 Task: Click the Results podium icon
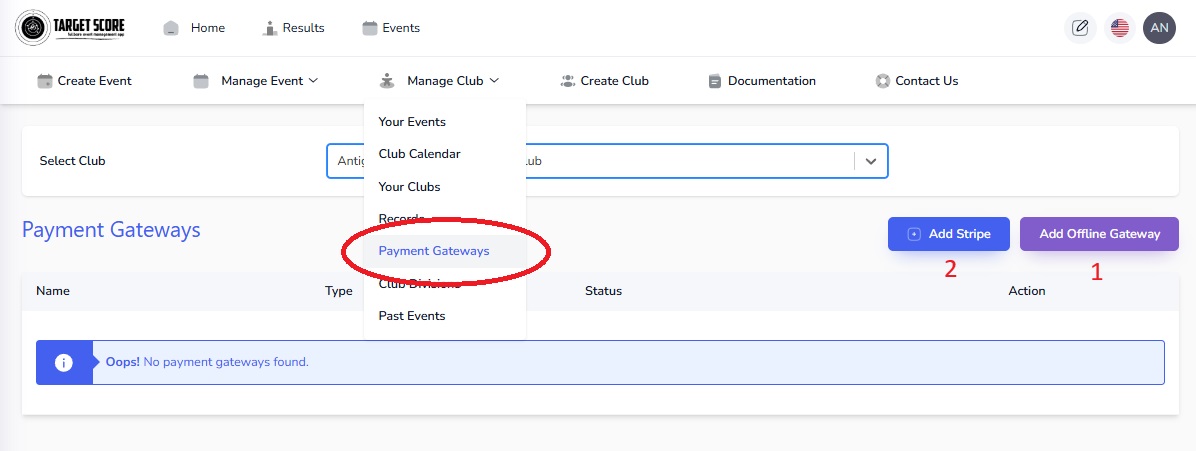(x=270, y=28)
